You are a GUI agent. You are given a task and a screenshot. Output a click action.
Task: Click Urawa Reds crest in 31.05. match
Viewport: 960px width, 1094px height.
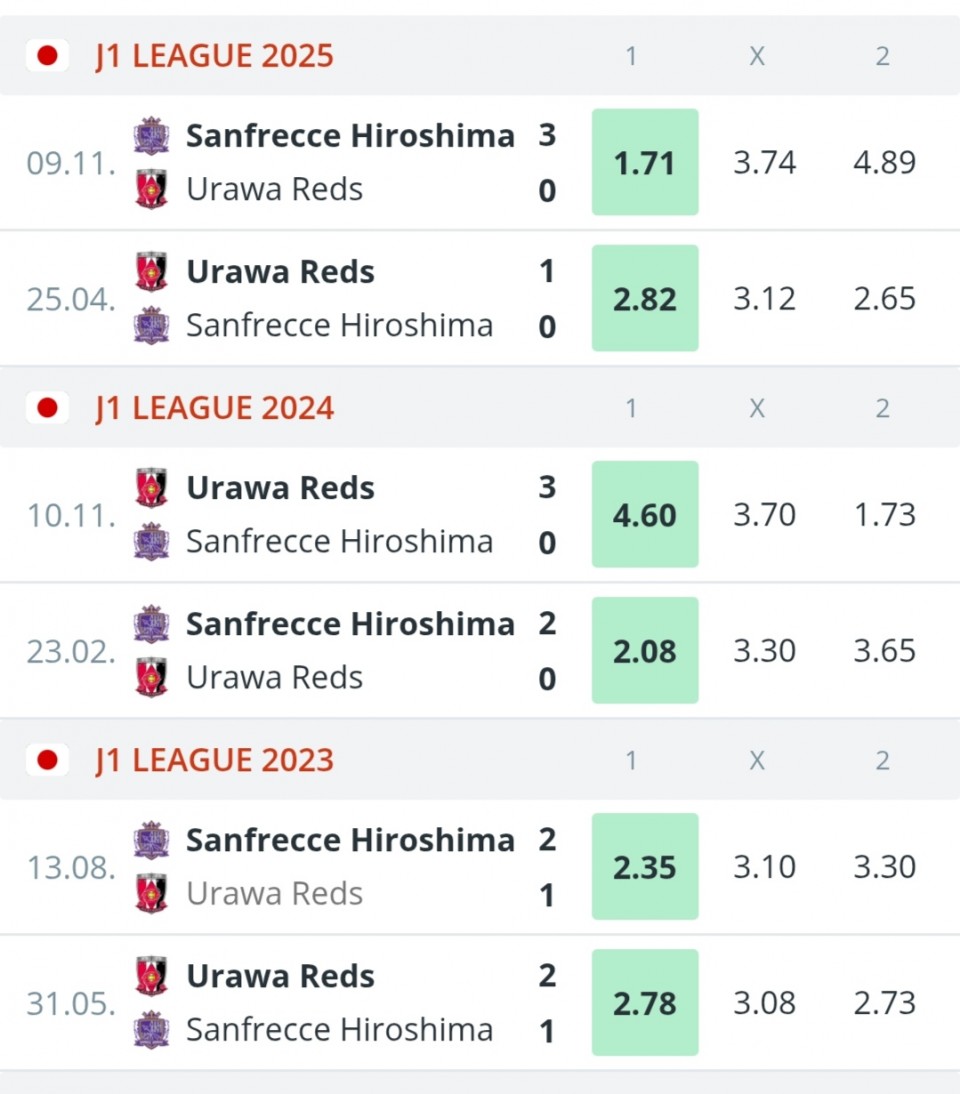click(151, 975)
